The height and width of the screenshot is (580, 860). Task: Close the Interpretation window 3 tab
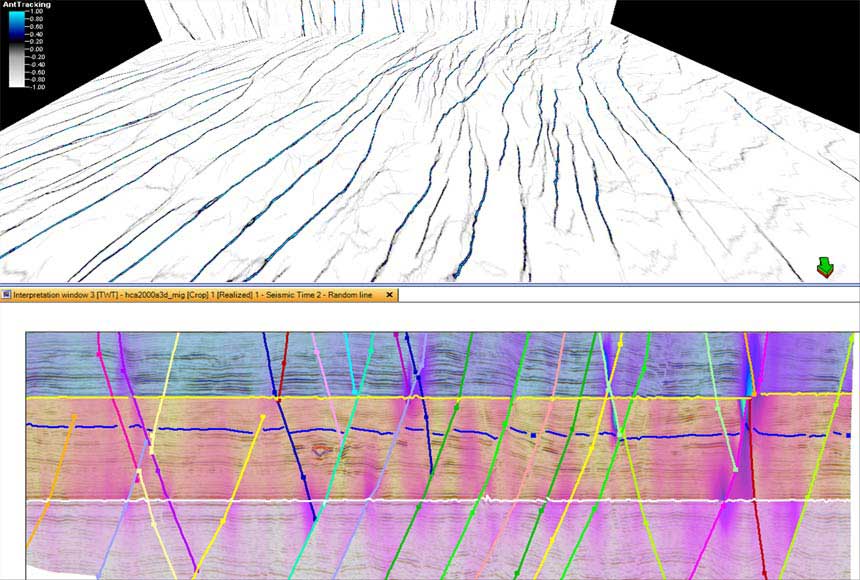pyautogui.click(x=390, y=295)
